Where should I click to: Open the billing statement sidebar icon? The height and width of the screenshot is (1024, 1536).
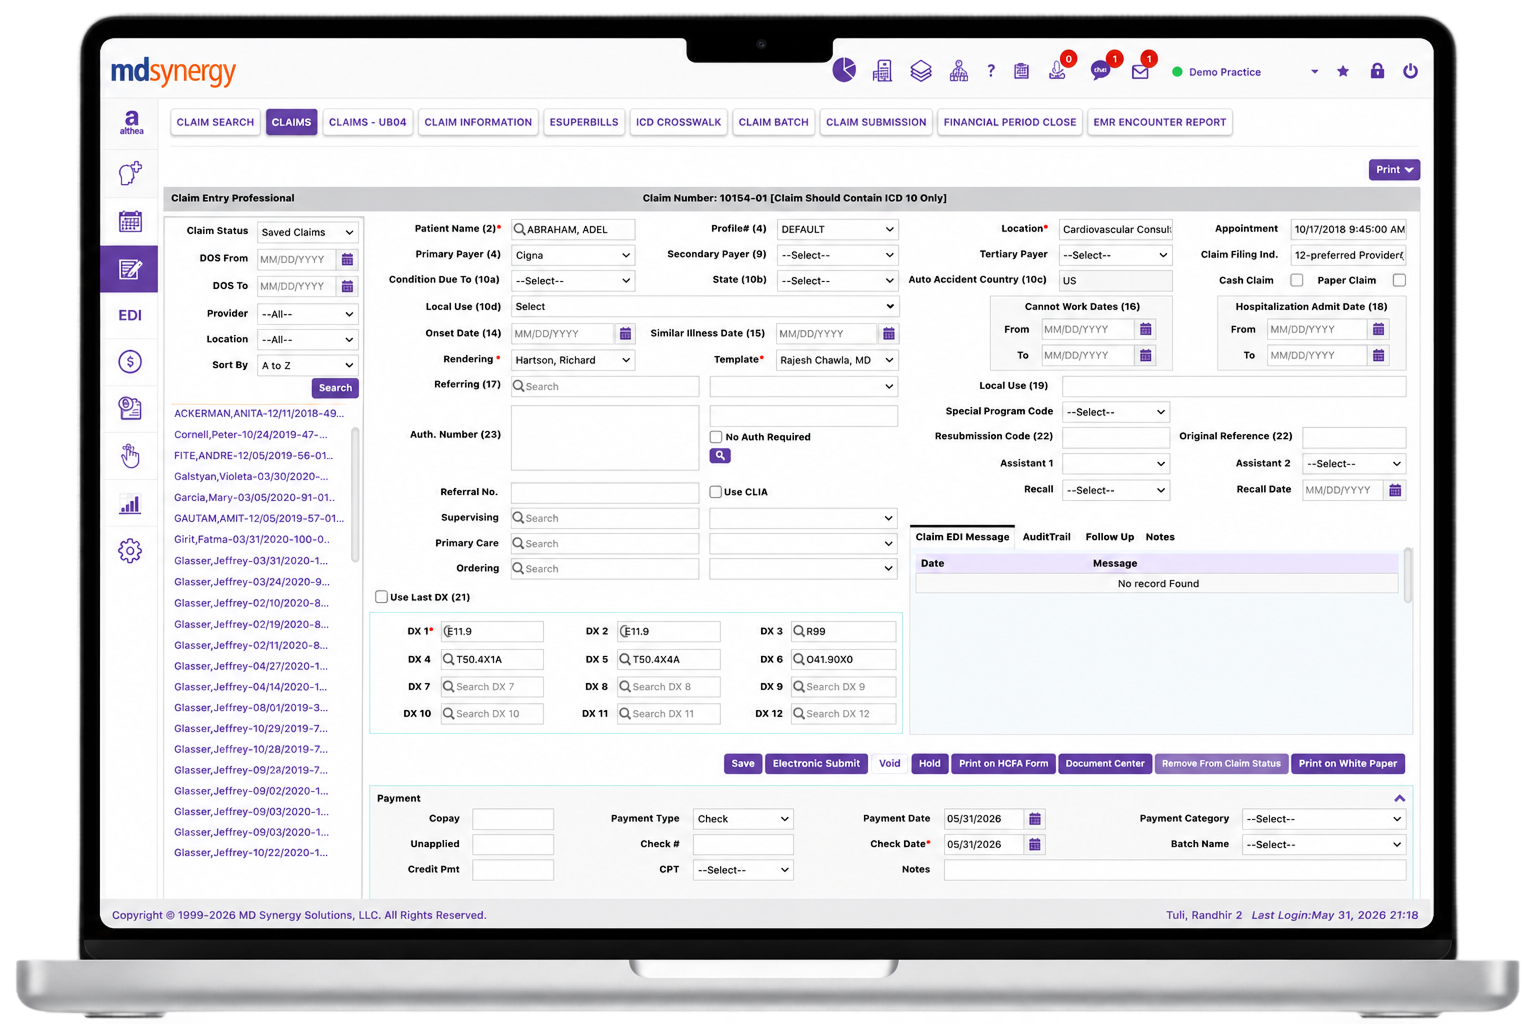tap(130, 408)
